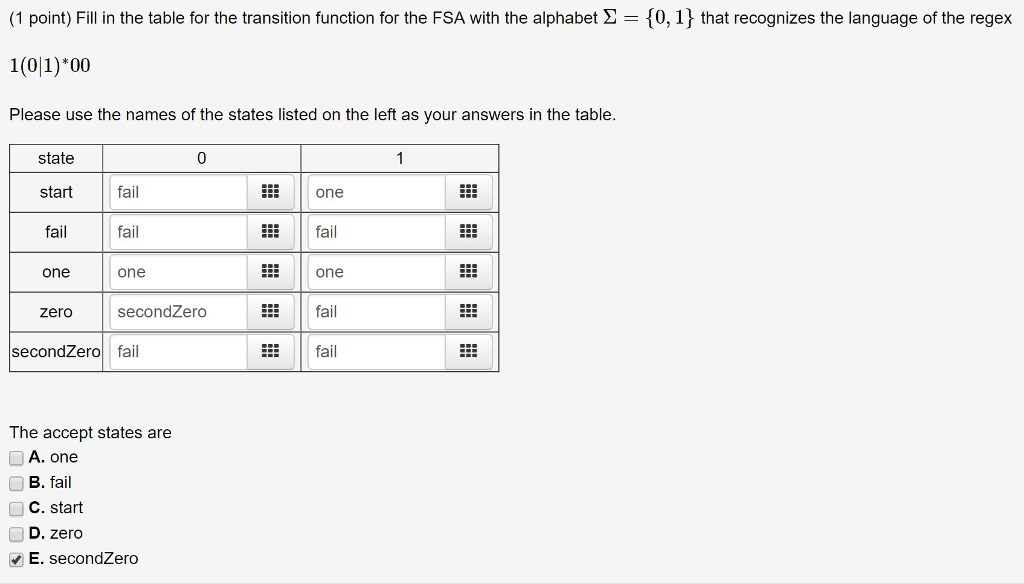Image resolution: width=1024 pixels, height=584 pixels.
Task: Open the answer palette for secondZero under column 0
Action: click(x=270, y=351)
